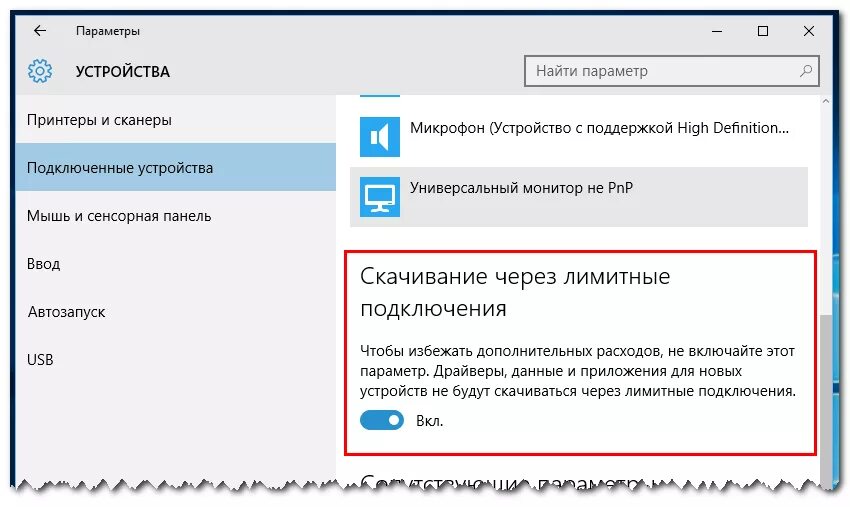Select Микрофон High Definition device row
This screenshot has height=507, width=850.
point(579,137)
